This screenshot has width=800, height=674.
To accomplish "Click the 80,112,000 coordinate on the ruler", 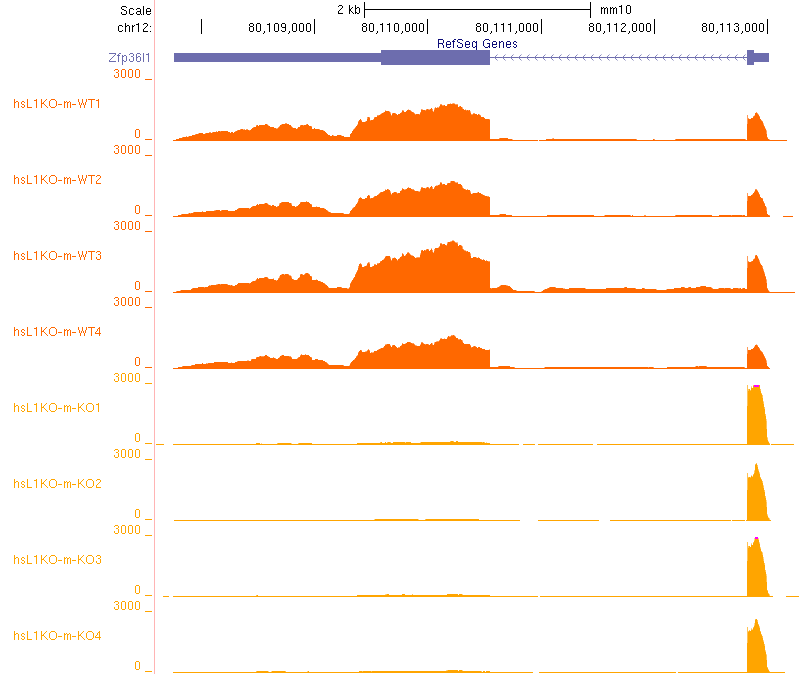I will pyautogui.click(x=621, y=27).
